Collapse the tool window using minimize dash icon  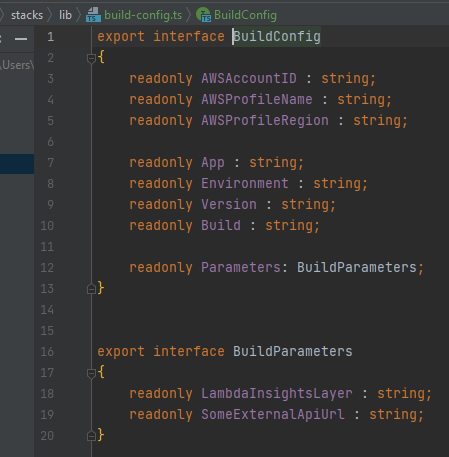(x=21, y=39)
